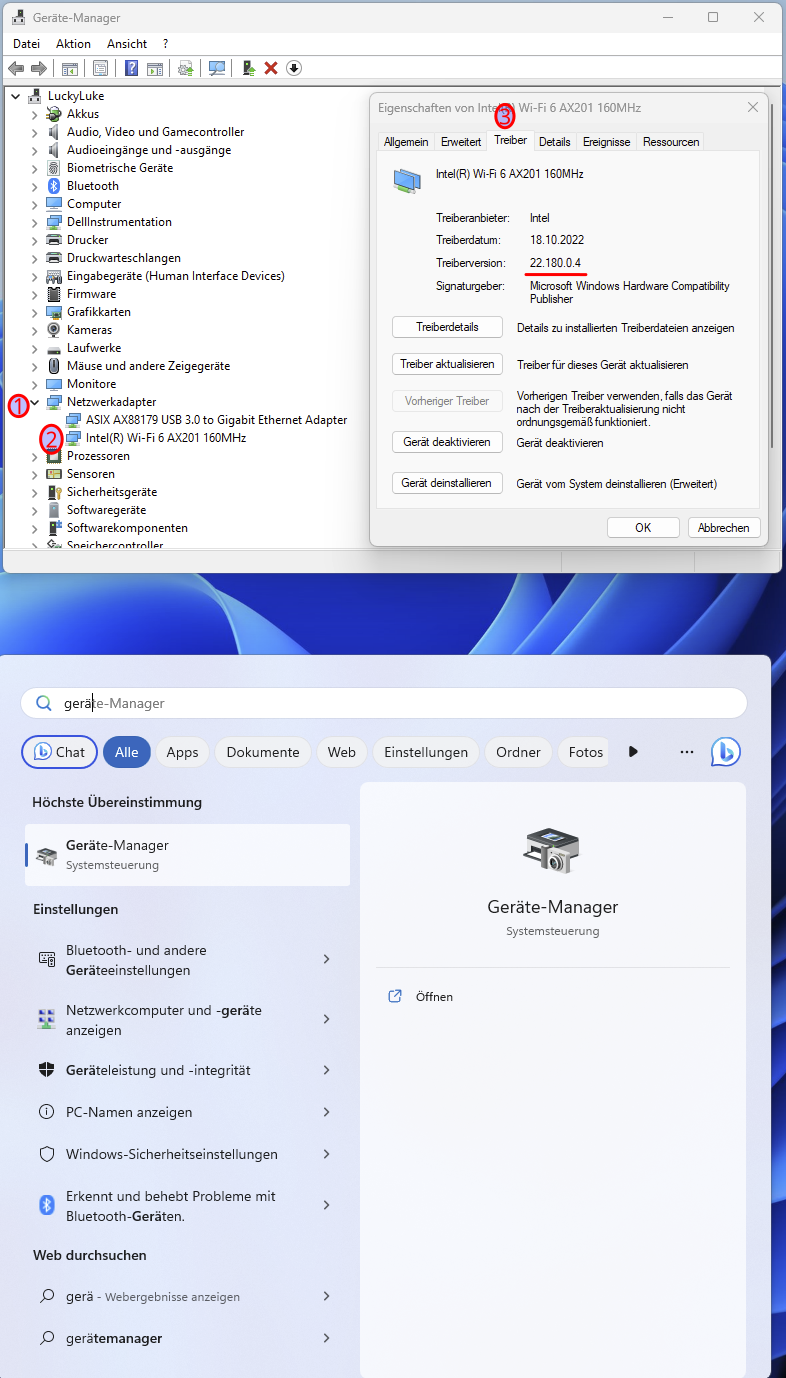
Task: Open Bing icon beside the search filters
Action: coord(725,752)
